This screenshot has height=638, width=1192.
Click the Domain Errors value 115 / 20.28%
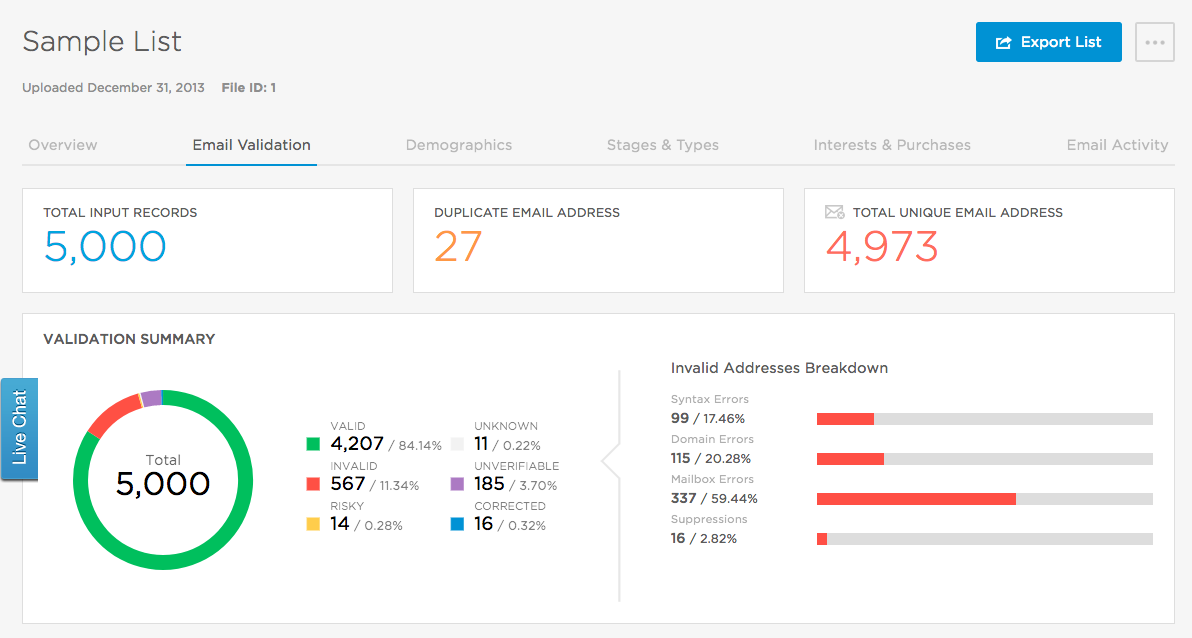[711, 459]
